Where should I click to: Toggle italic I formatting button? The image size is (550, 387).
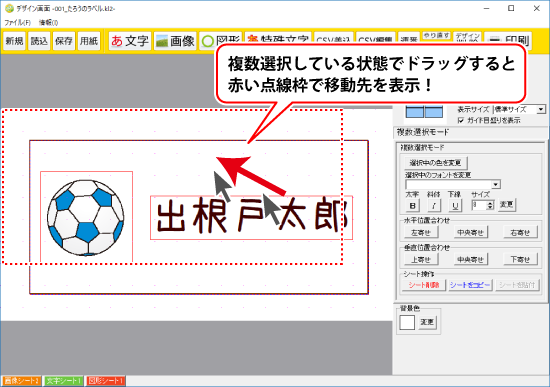pyautogui.click(x=434, y=205)
